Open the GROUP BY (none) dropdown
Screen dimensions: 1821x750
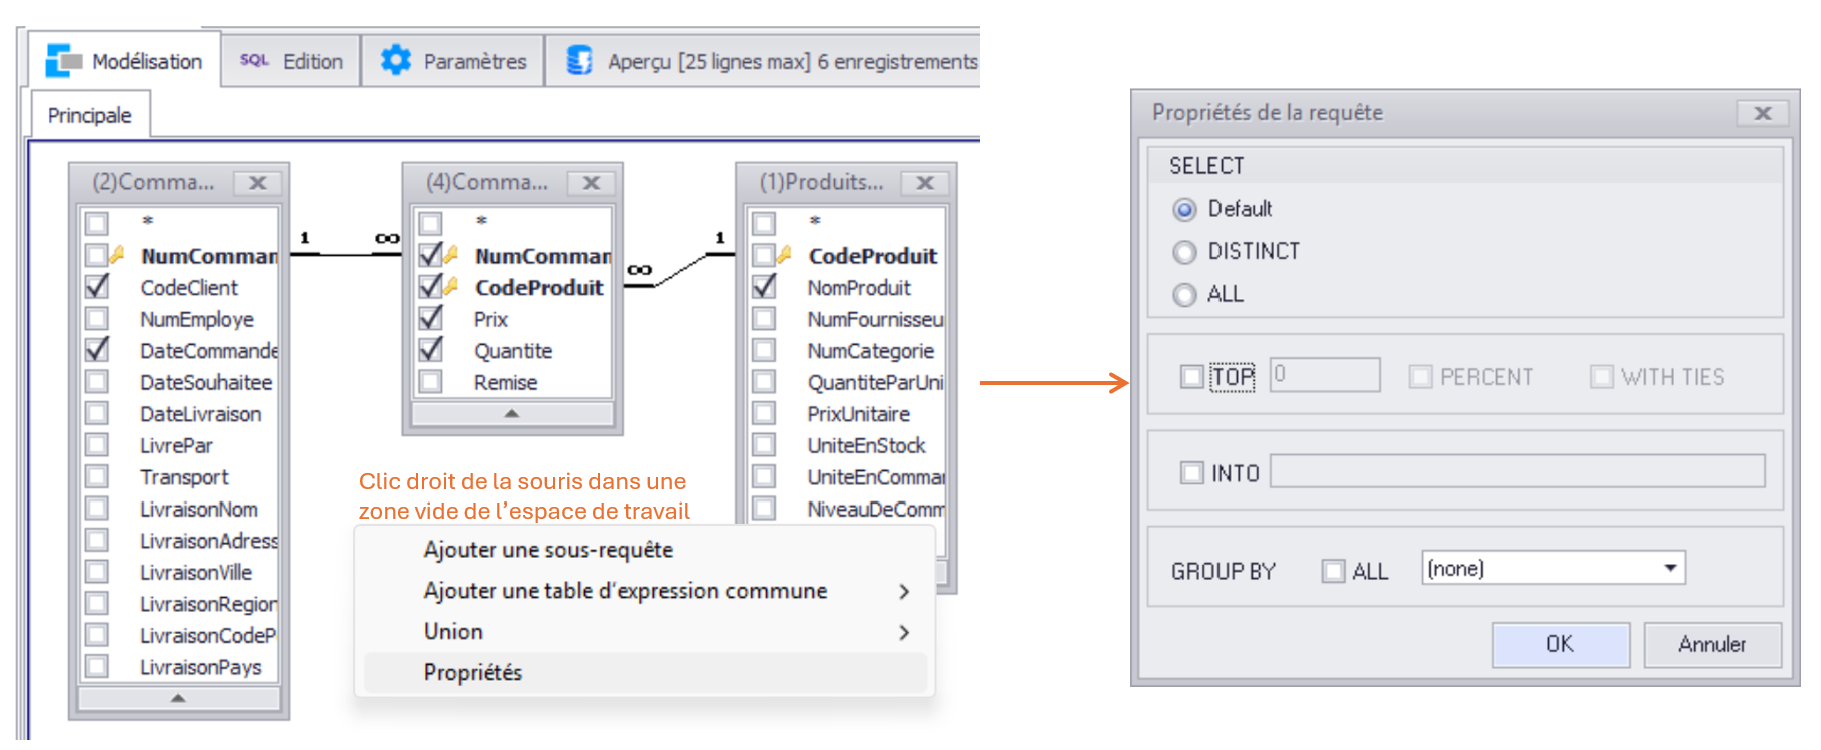click(x=1669, y=568)
